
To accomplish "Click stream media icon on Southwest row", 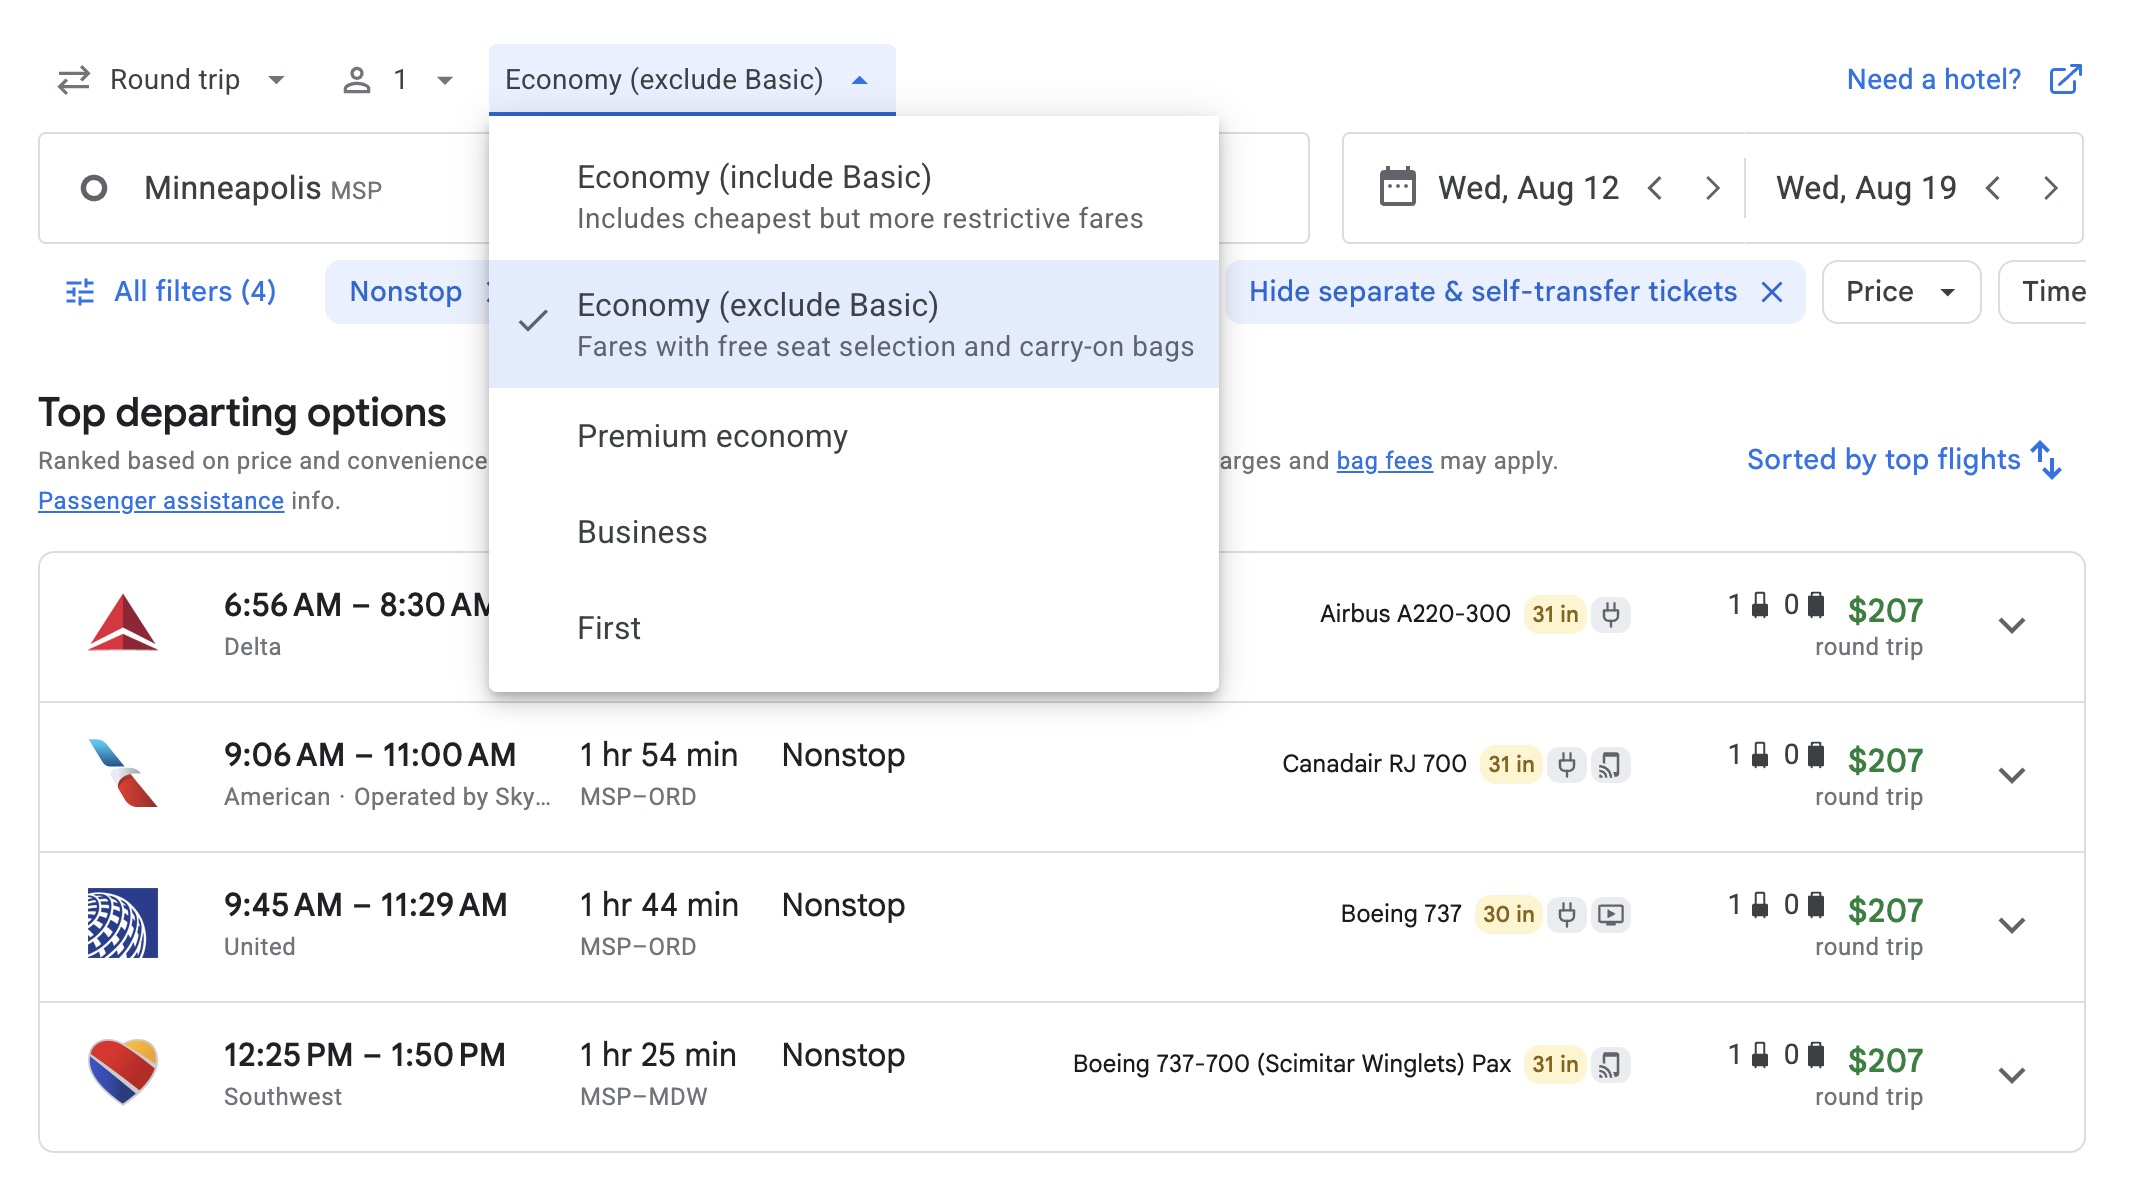I will (1610, 1065).
